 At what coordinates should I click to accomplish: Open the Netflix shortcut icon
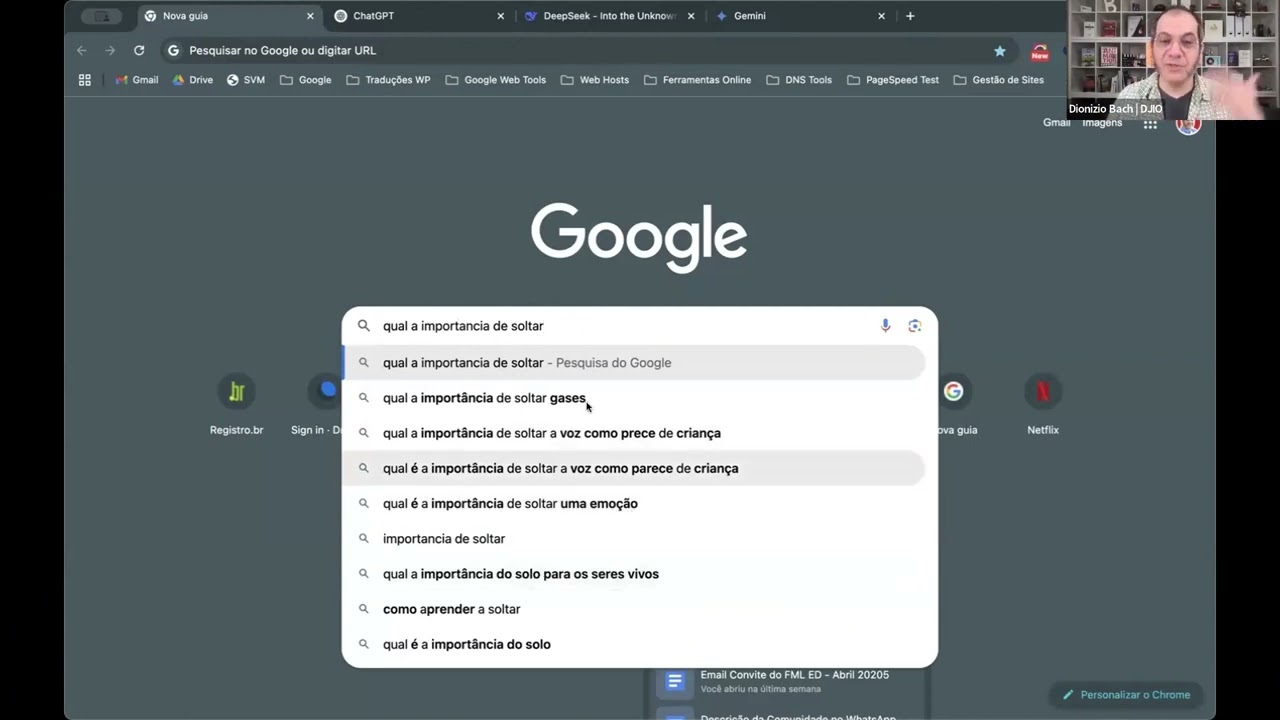[x=1042, y=392]
